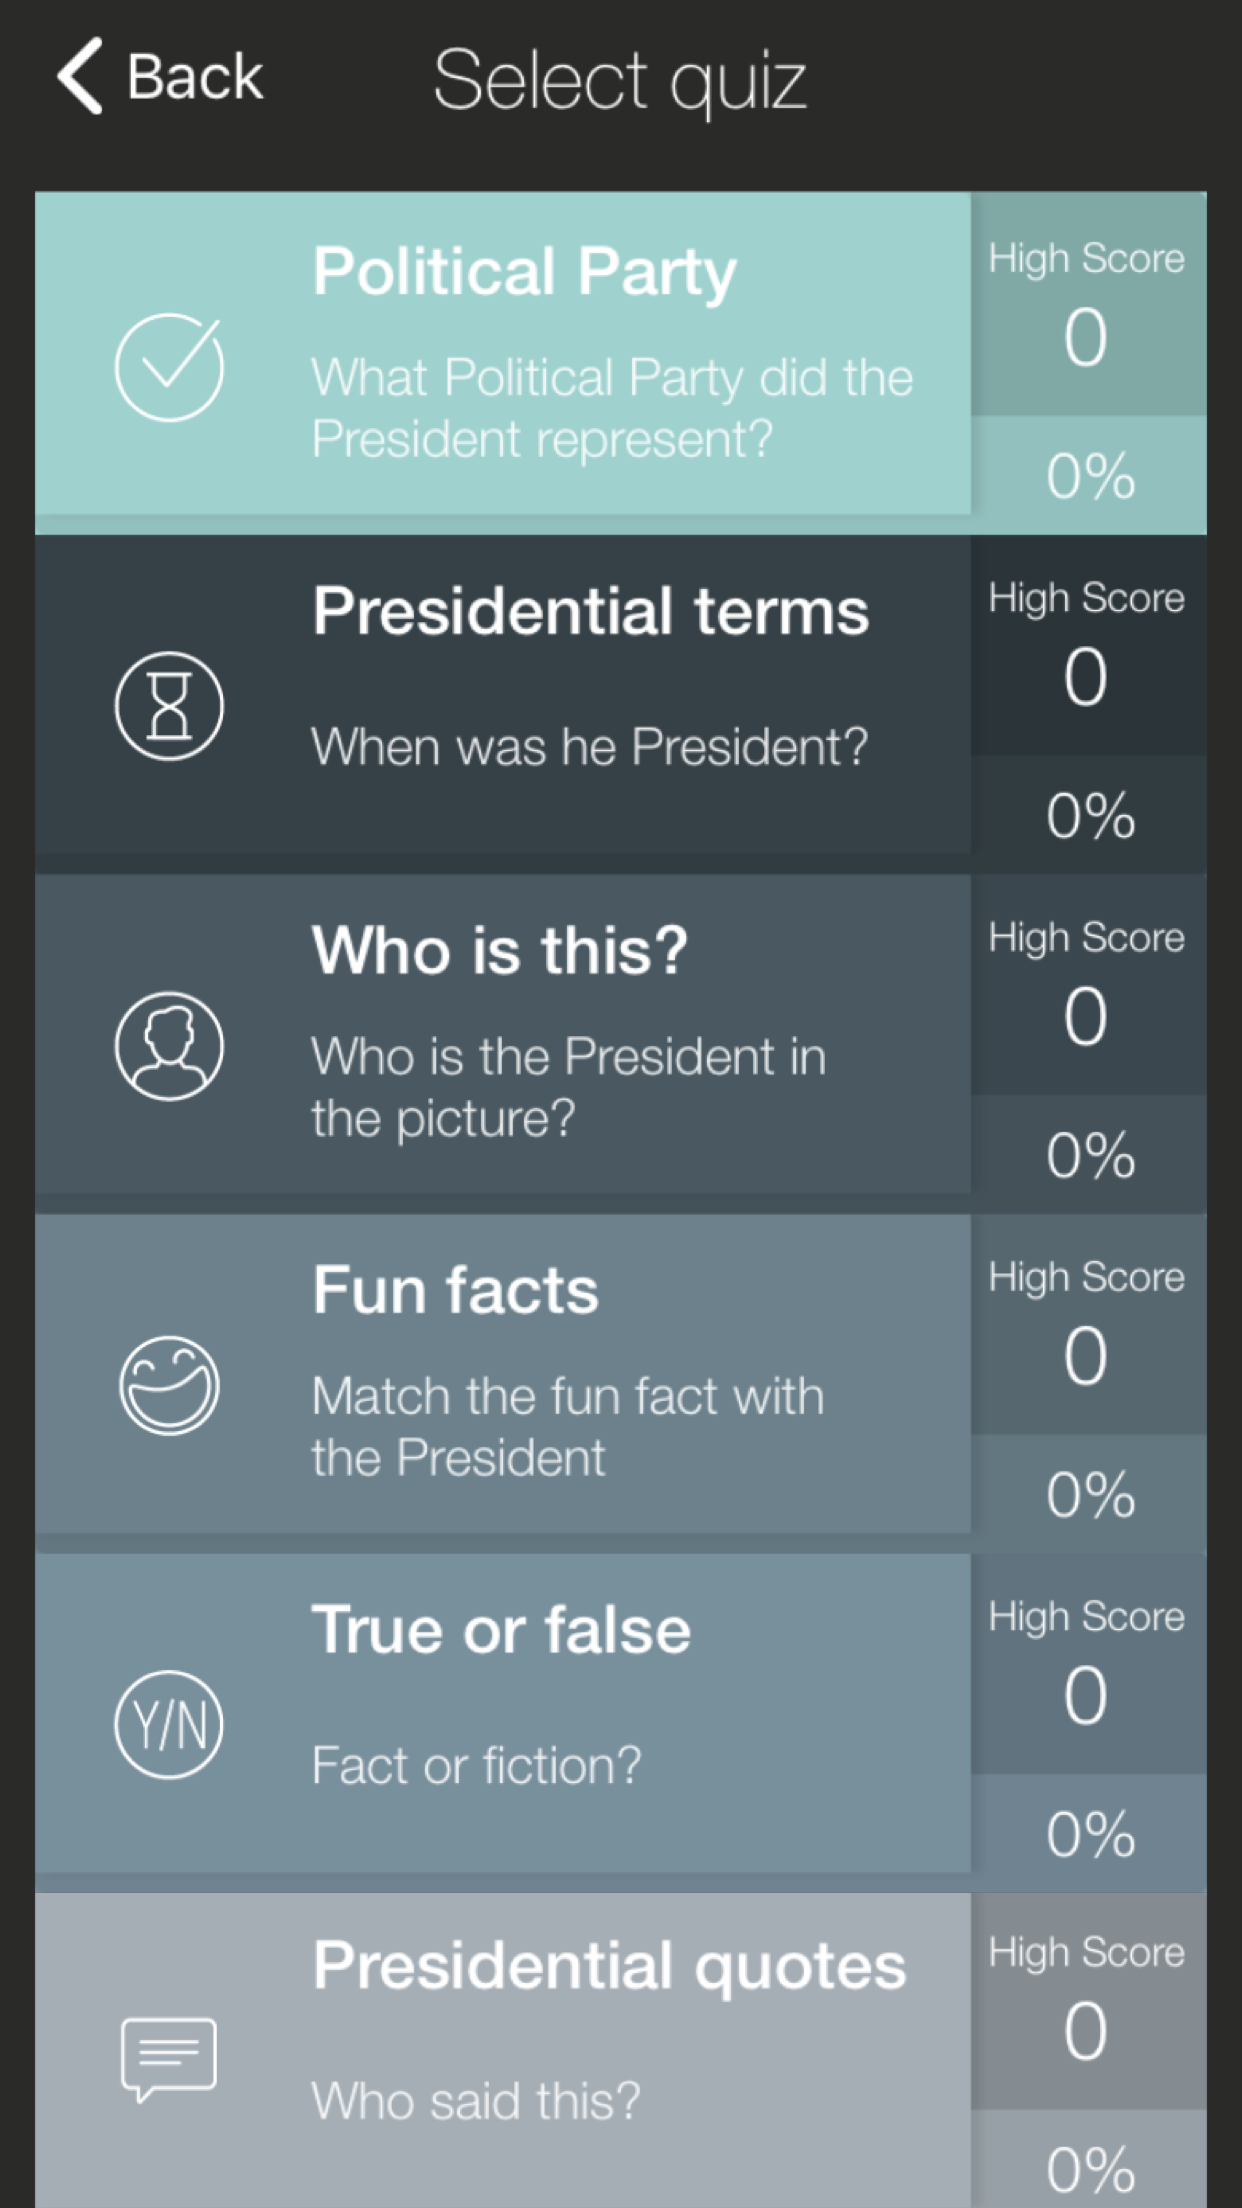
Task: Tap the checkmark circle Political Party icon
Action: [169, 367]
